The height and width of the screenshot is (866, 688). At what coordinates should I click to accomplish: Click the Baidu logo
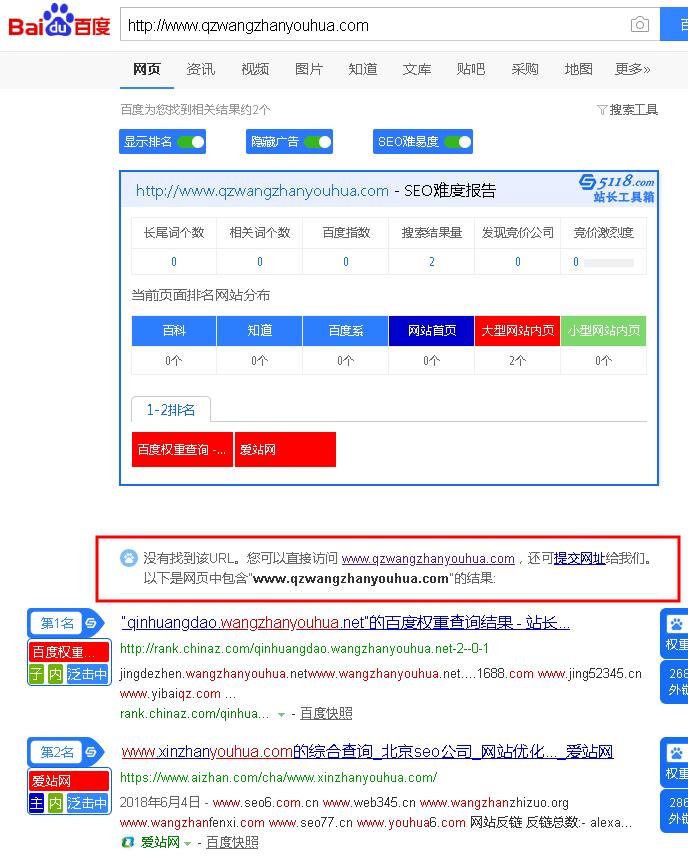(59, 21)
